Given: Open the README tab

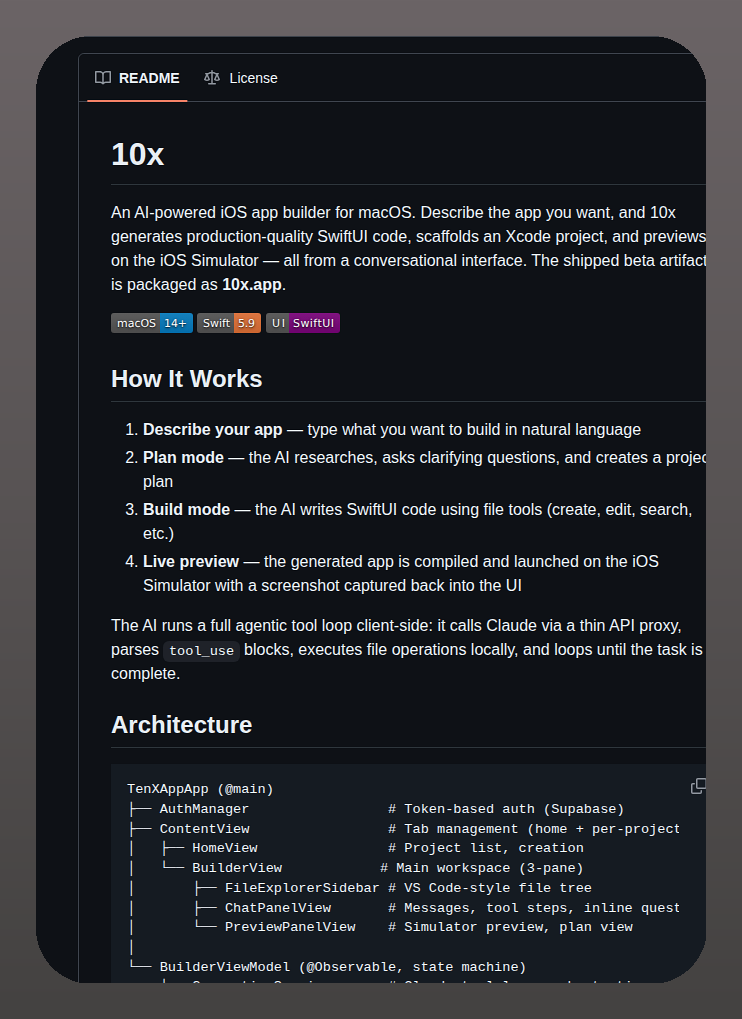Looking at the screenshot, I should click(137, 78).
